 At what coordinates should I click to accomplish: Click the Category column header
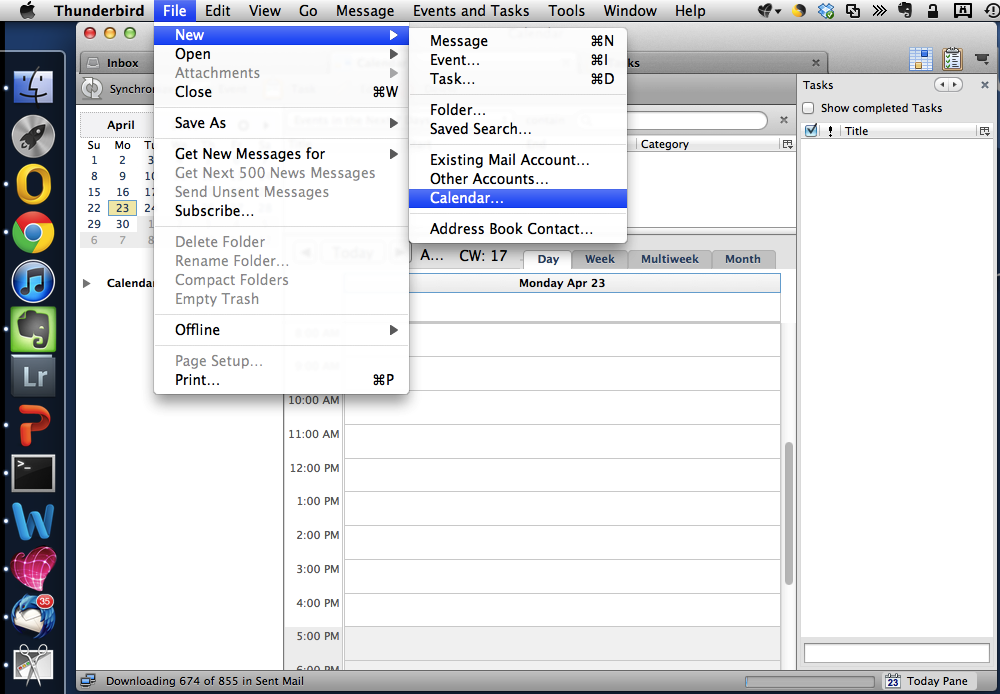click(x=708, y=144)
